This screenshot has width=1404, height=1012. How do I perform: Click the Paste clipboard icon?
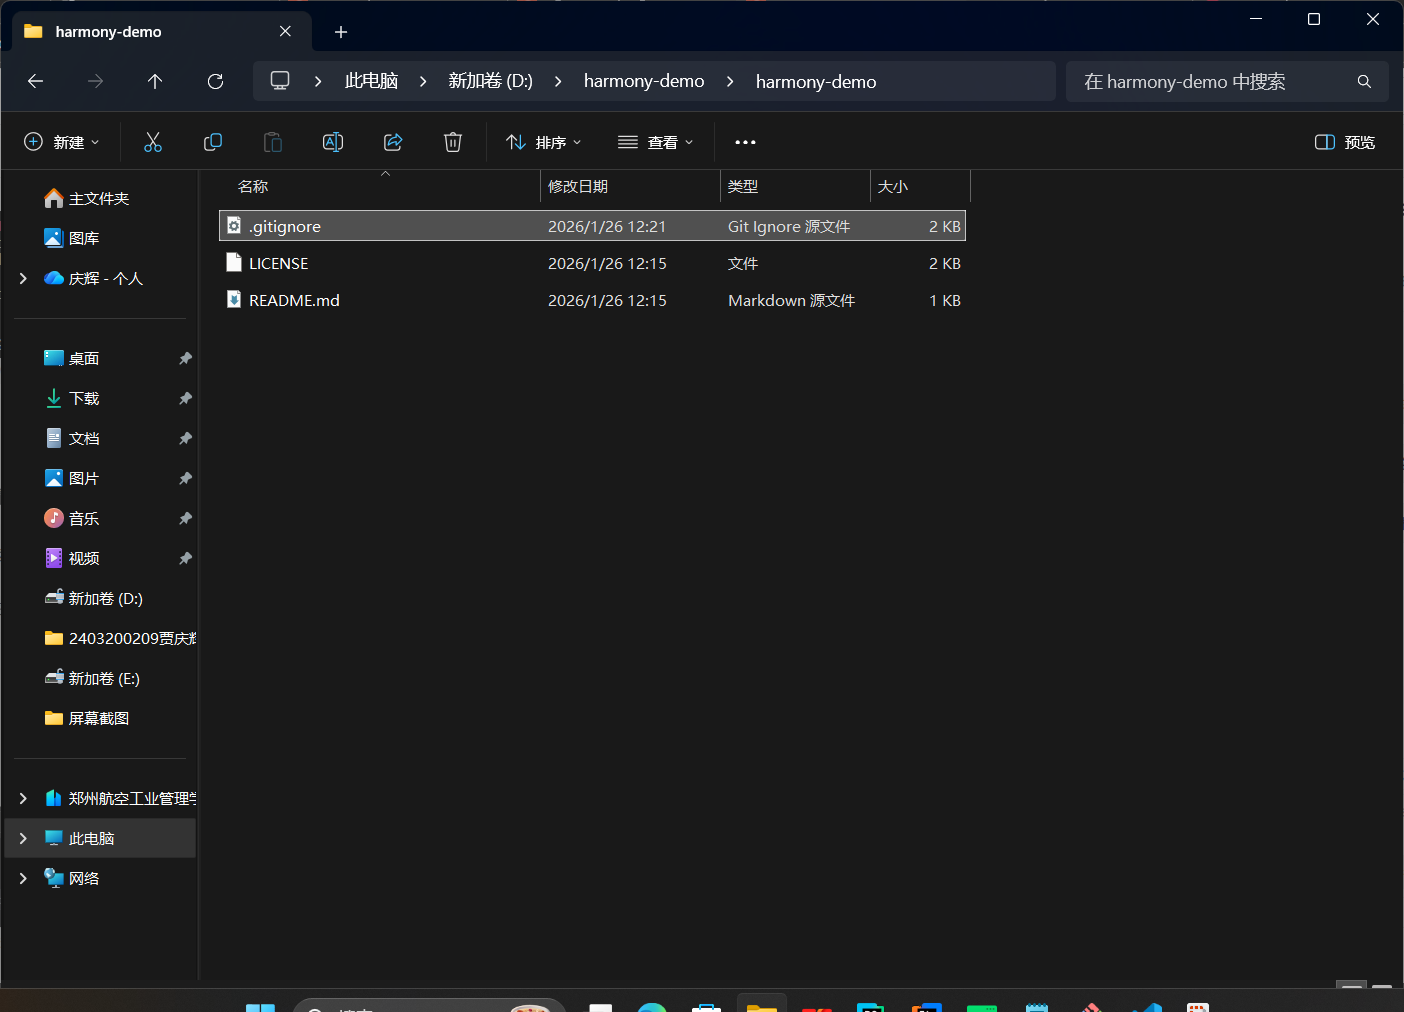coord(273,142)
